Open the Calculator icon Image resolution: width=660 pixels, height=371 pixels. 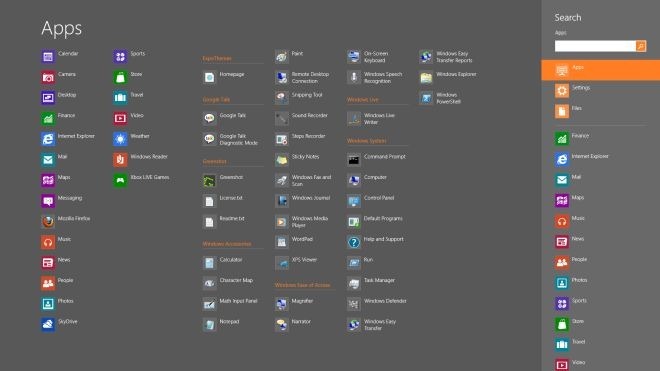click(209, 263)
